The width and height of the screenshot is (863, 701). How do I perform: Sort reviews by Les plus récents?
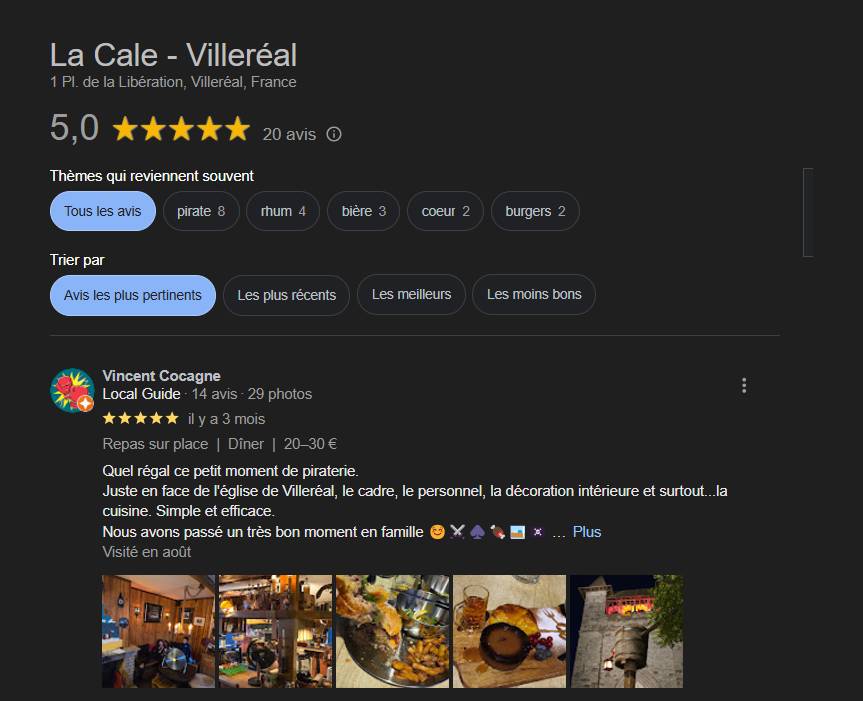click(286, 295)
